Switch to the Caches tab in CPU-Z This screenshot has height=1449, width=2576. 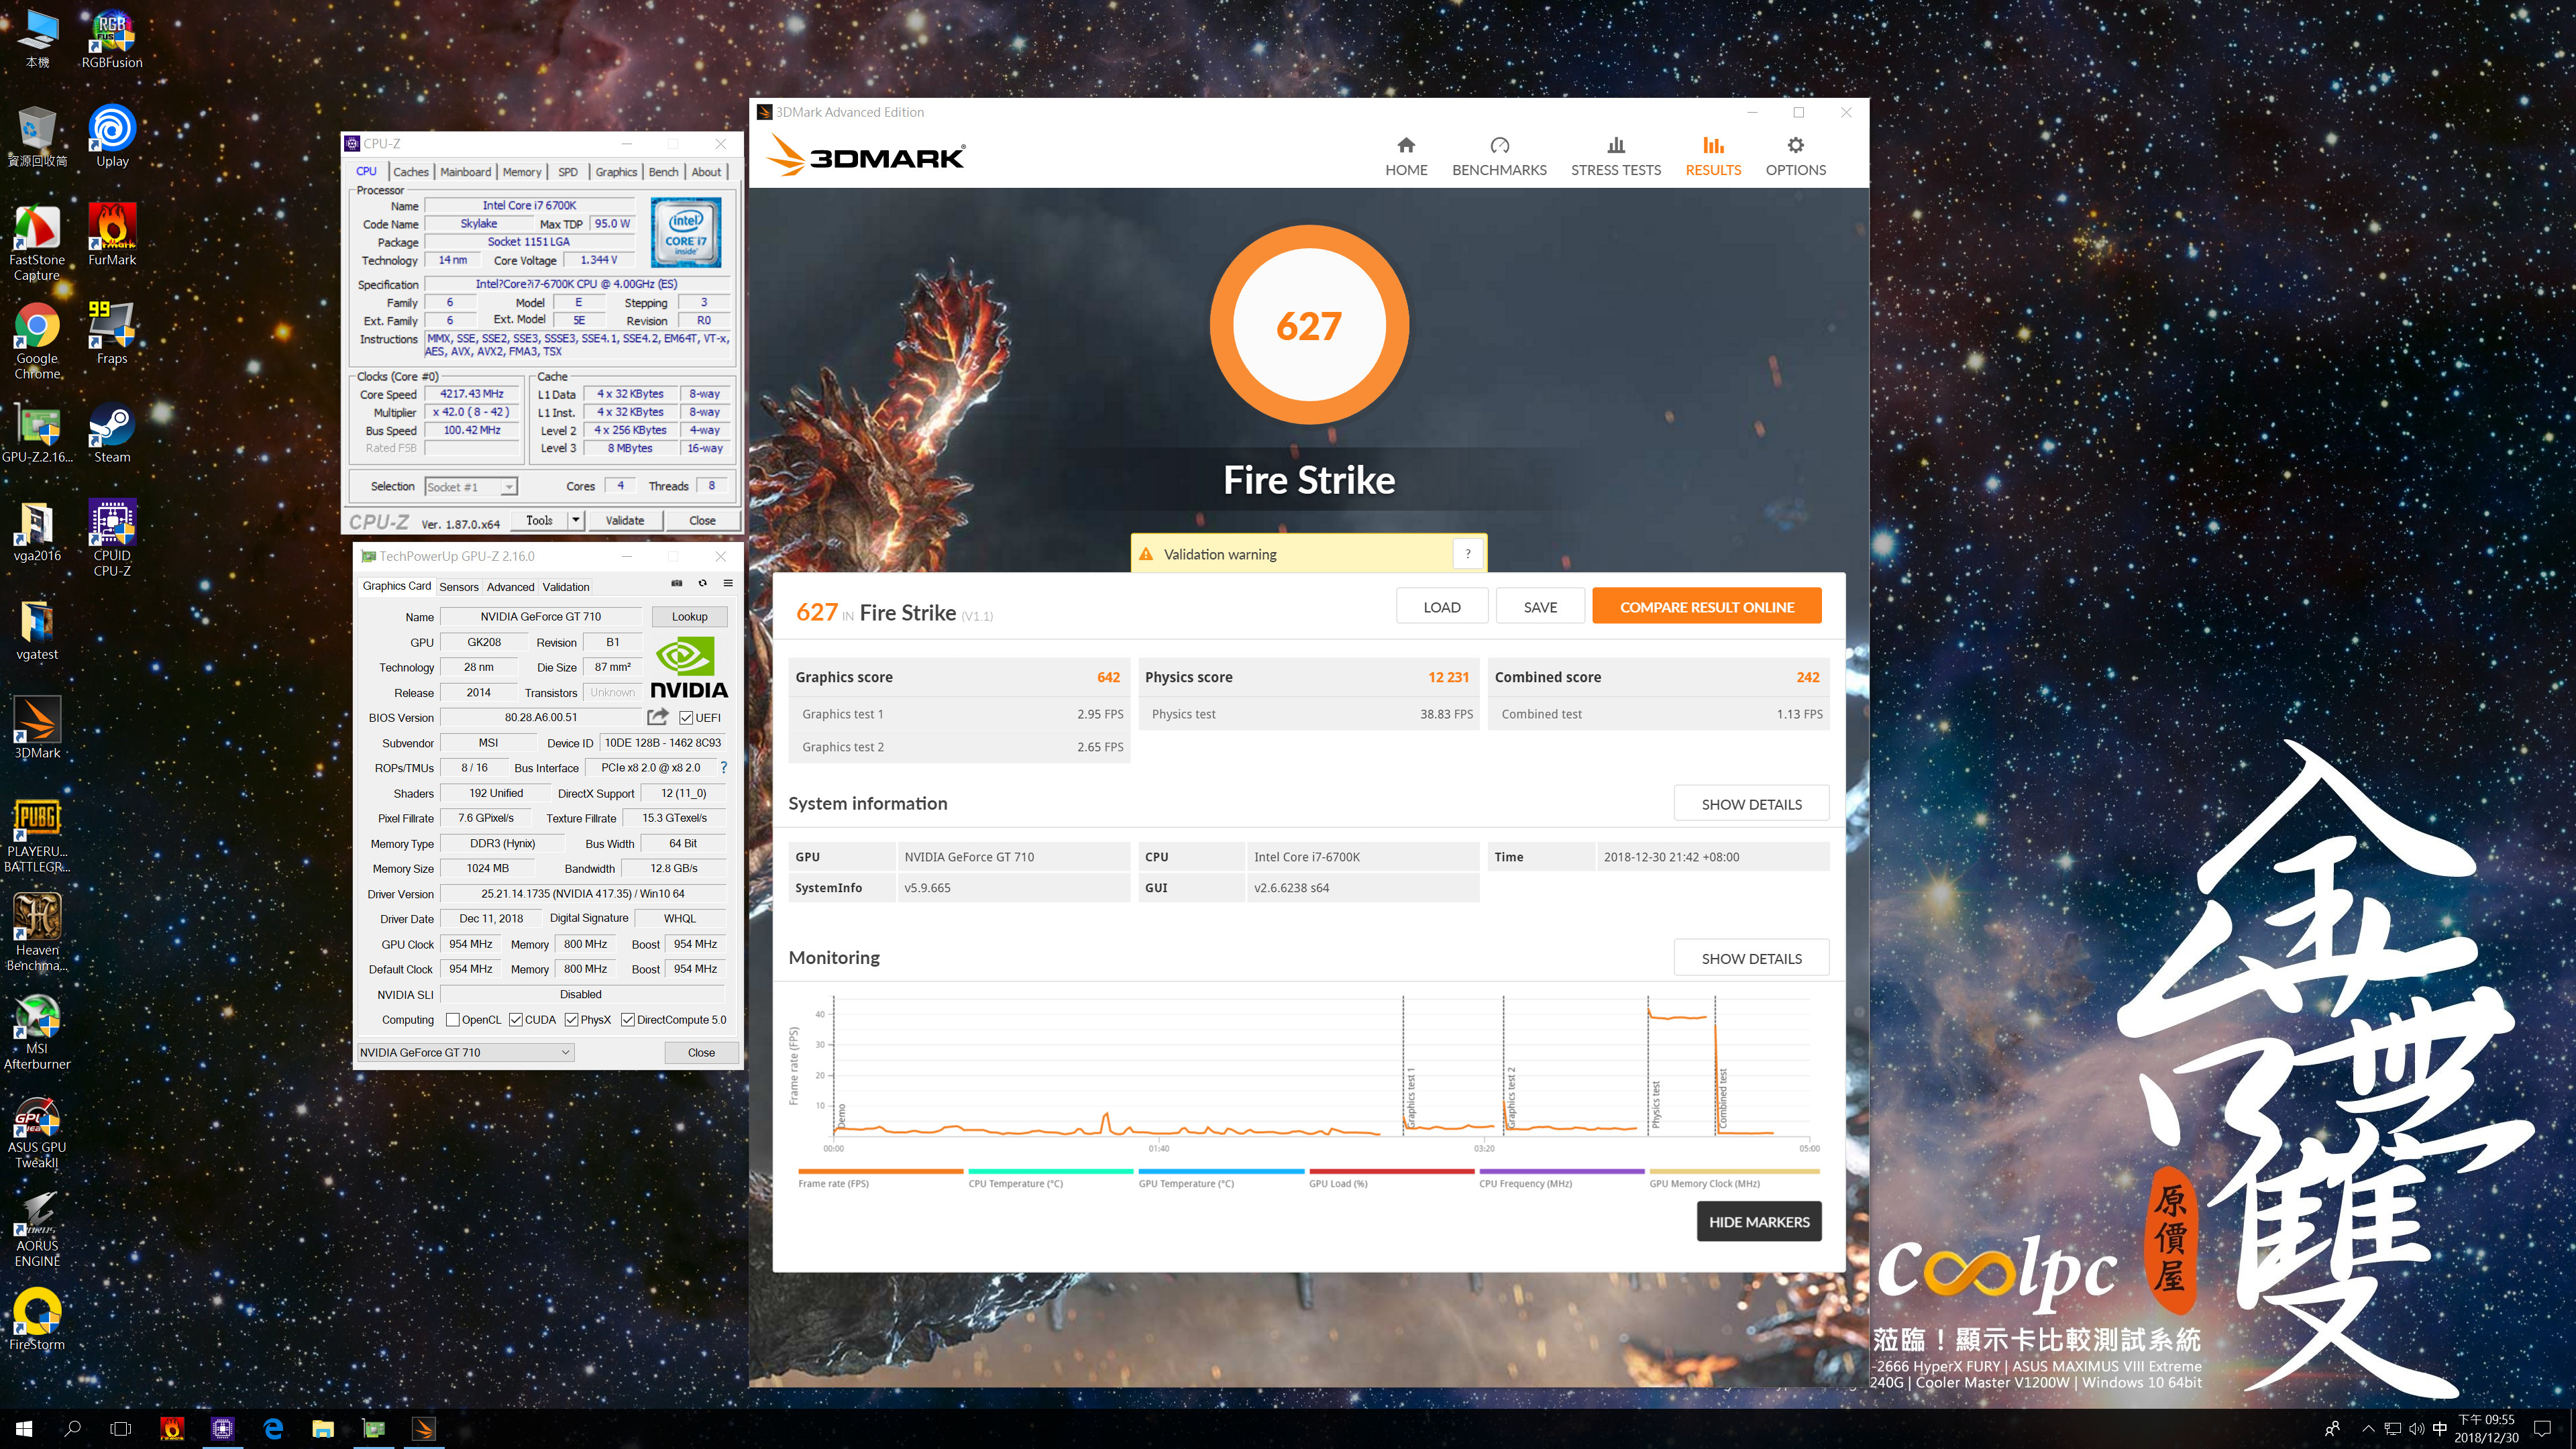(410, 172)
